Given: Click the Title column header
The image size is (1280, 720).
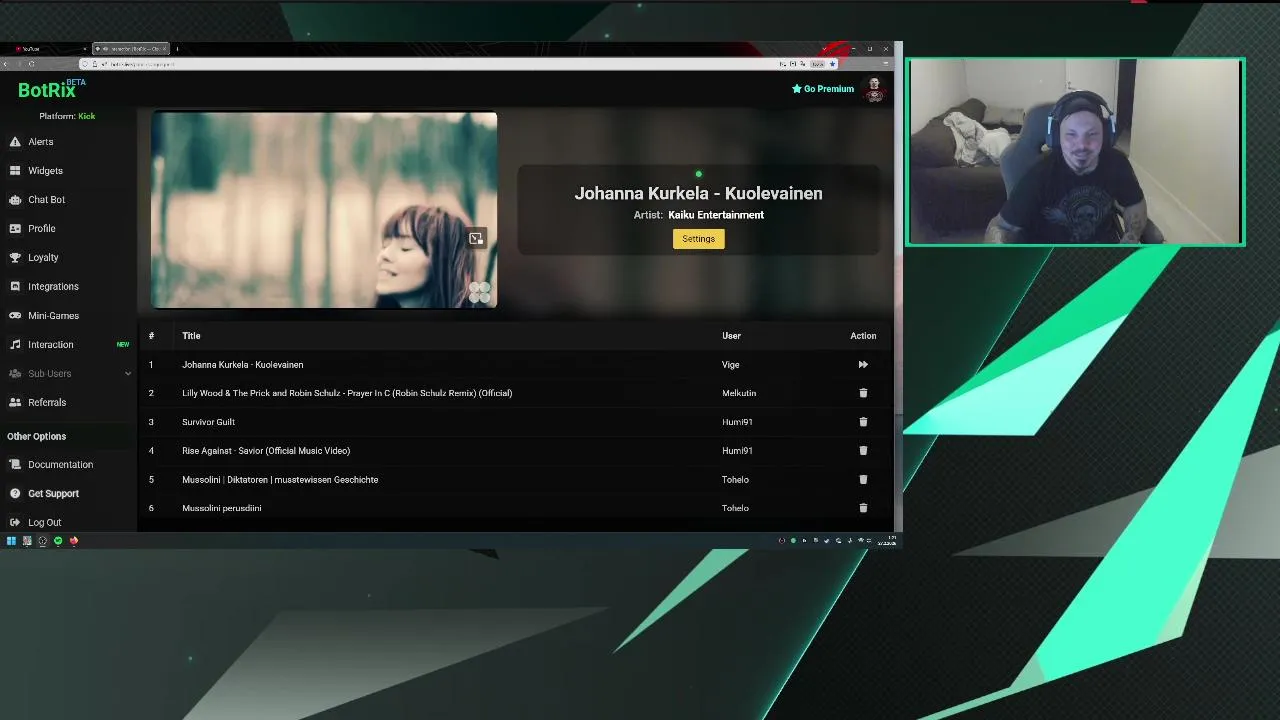Looking at the screenshot, I should [x=191, y=336].
